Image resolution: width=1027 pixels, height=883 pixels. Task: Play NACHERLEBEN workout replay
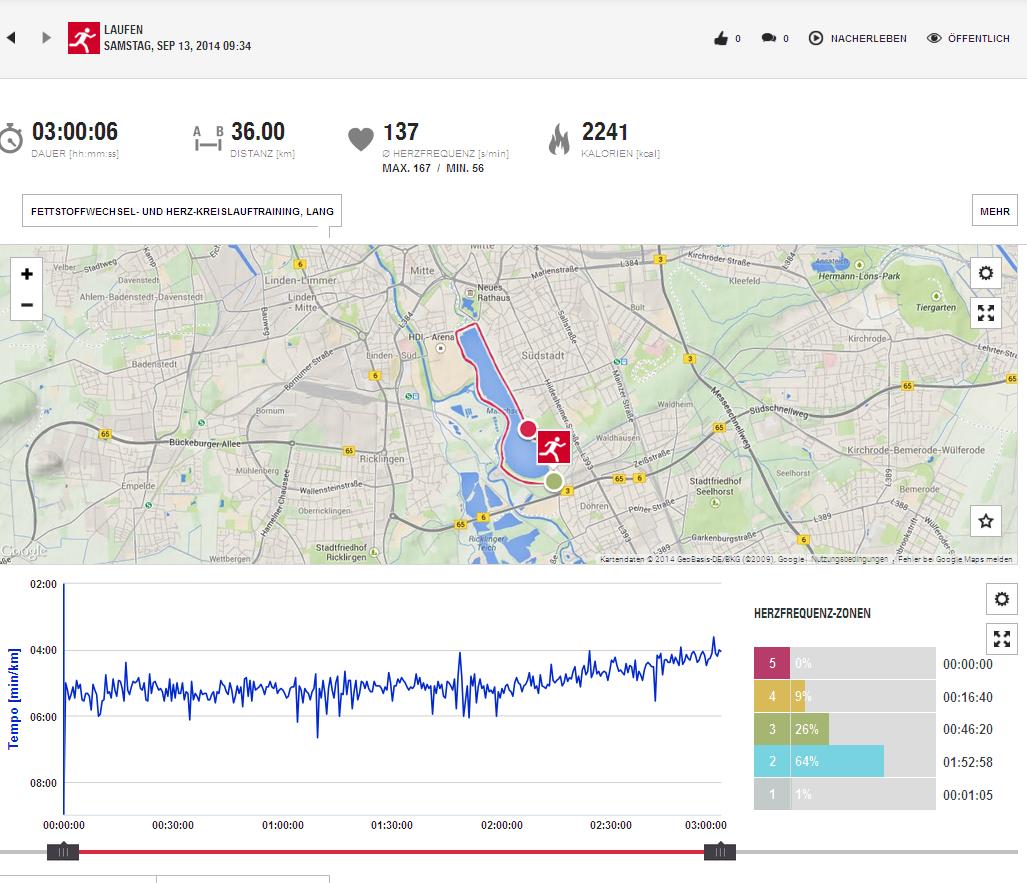(x=857, y=38)
